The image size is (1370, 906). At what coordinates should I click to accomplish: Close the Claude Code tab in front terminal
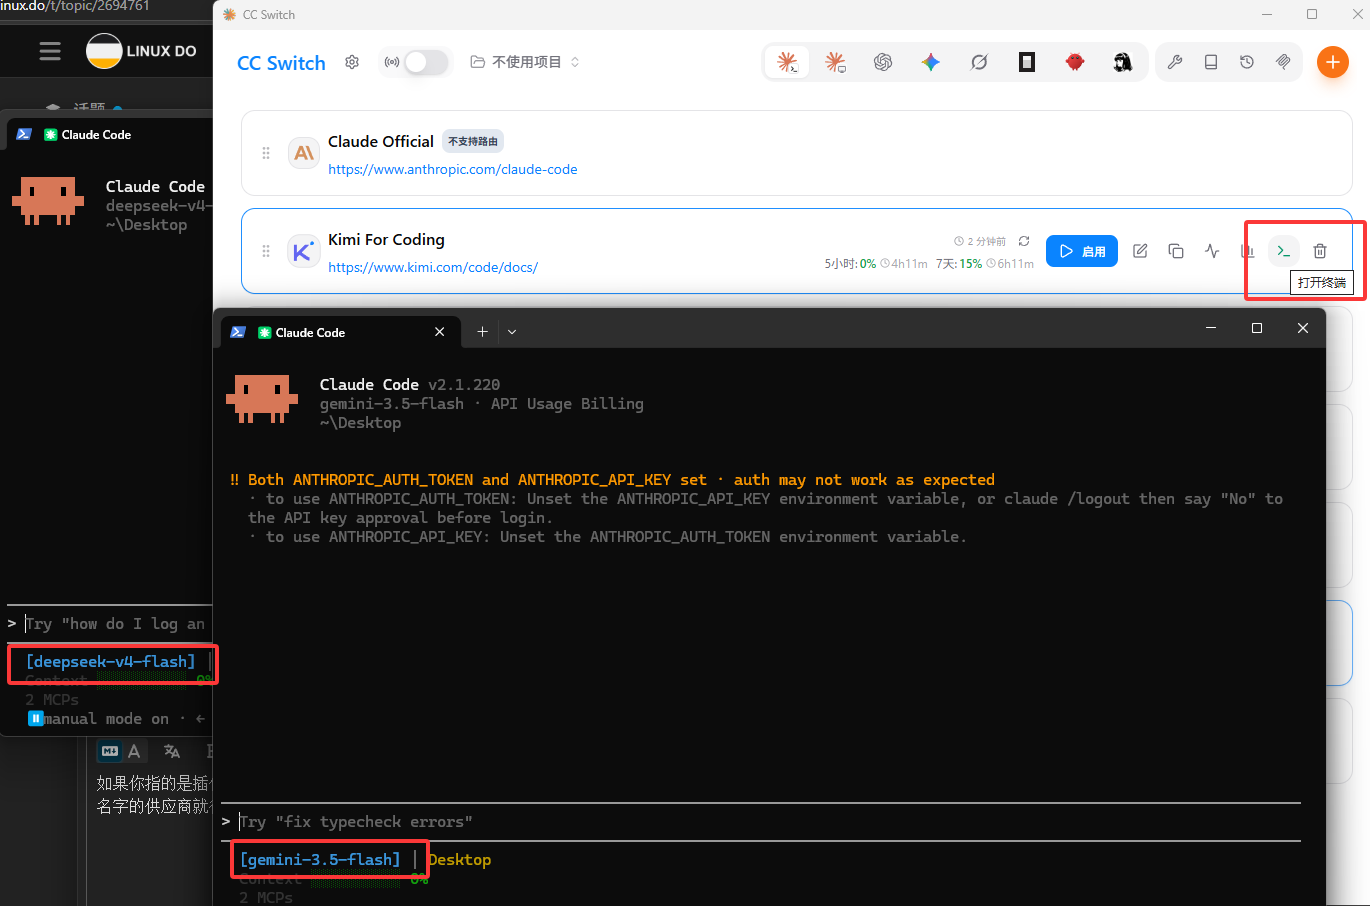pos(440,331)
